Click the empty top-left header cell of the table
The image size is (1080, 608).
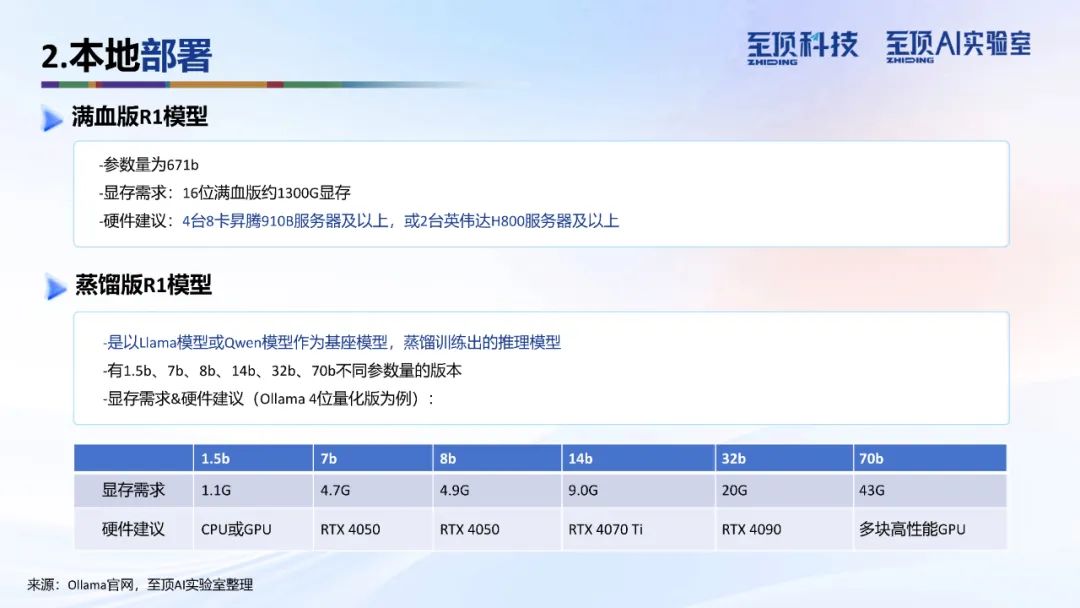point(133,458)
